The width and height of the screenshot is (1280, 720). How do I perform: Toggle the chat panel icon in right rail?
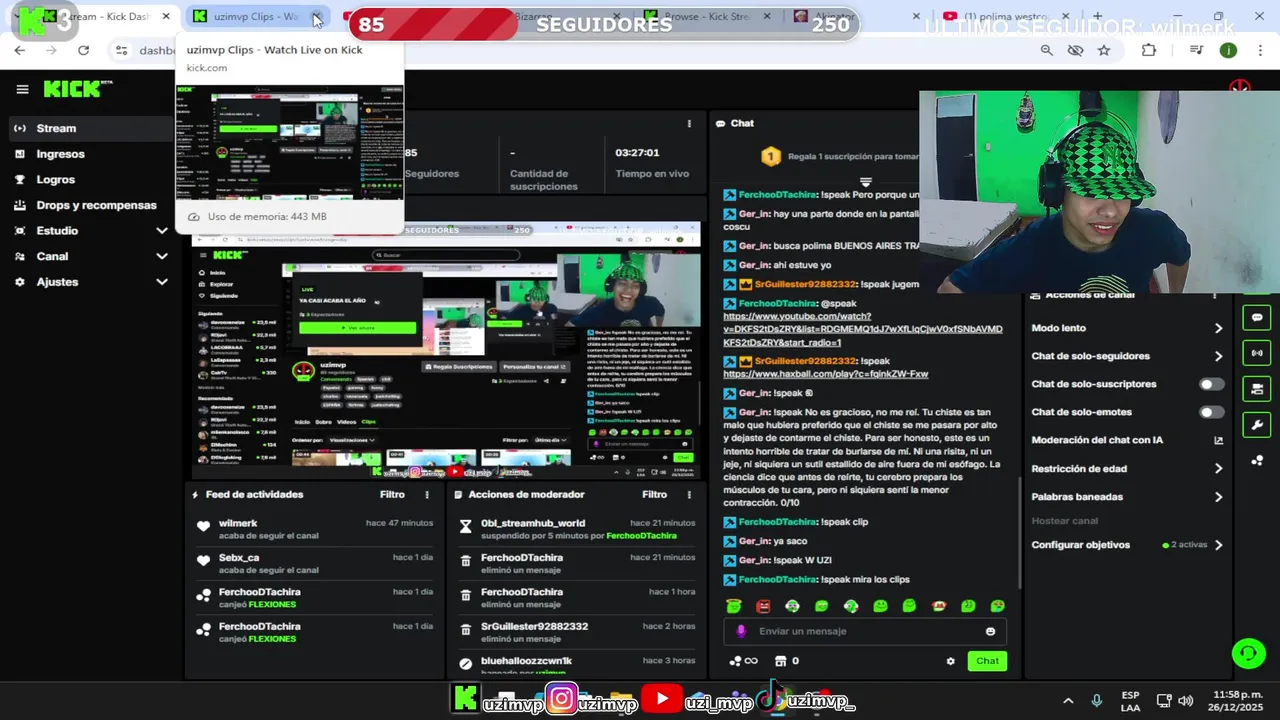[1257, 318]
